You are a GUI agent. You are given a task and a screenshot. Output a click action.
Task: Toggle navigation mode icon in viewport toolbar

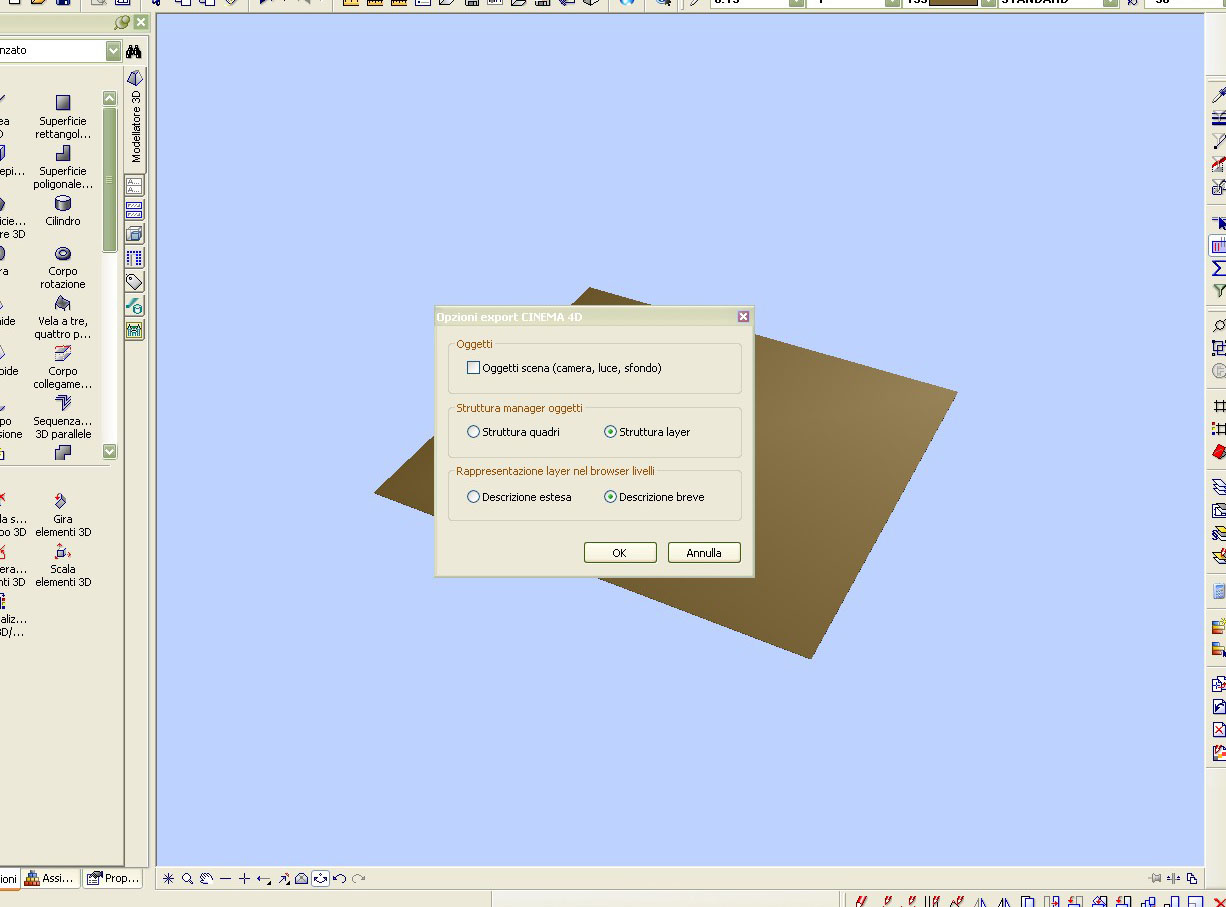pyautogui.click(x=320, y=879)
